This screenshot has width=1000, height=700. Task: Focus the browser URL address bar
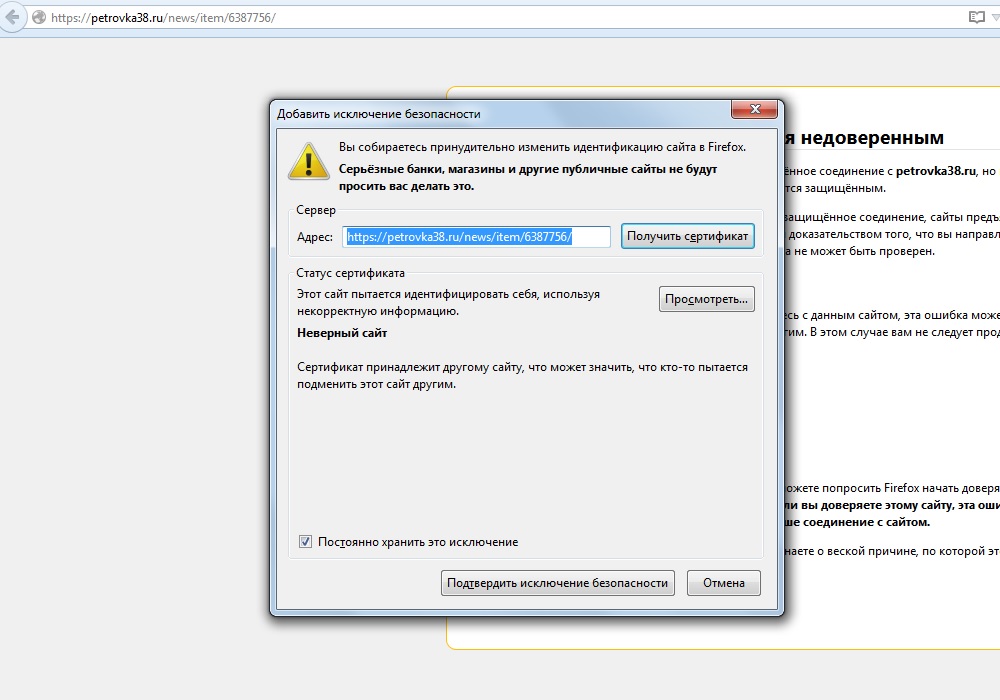click(x=500, y=18)
